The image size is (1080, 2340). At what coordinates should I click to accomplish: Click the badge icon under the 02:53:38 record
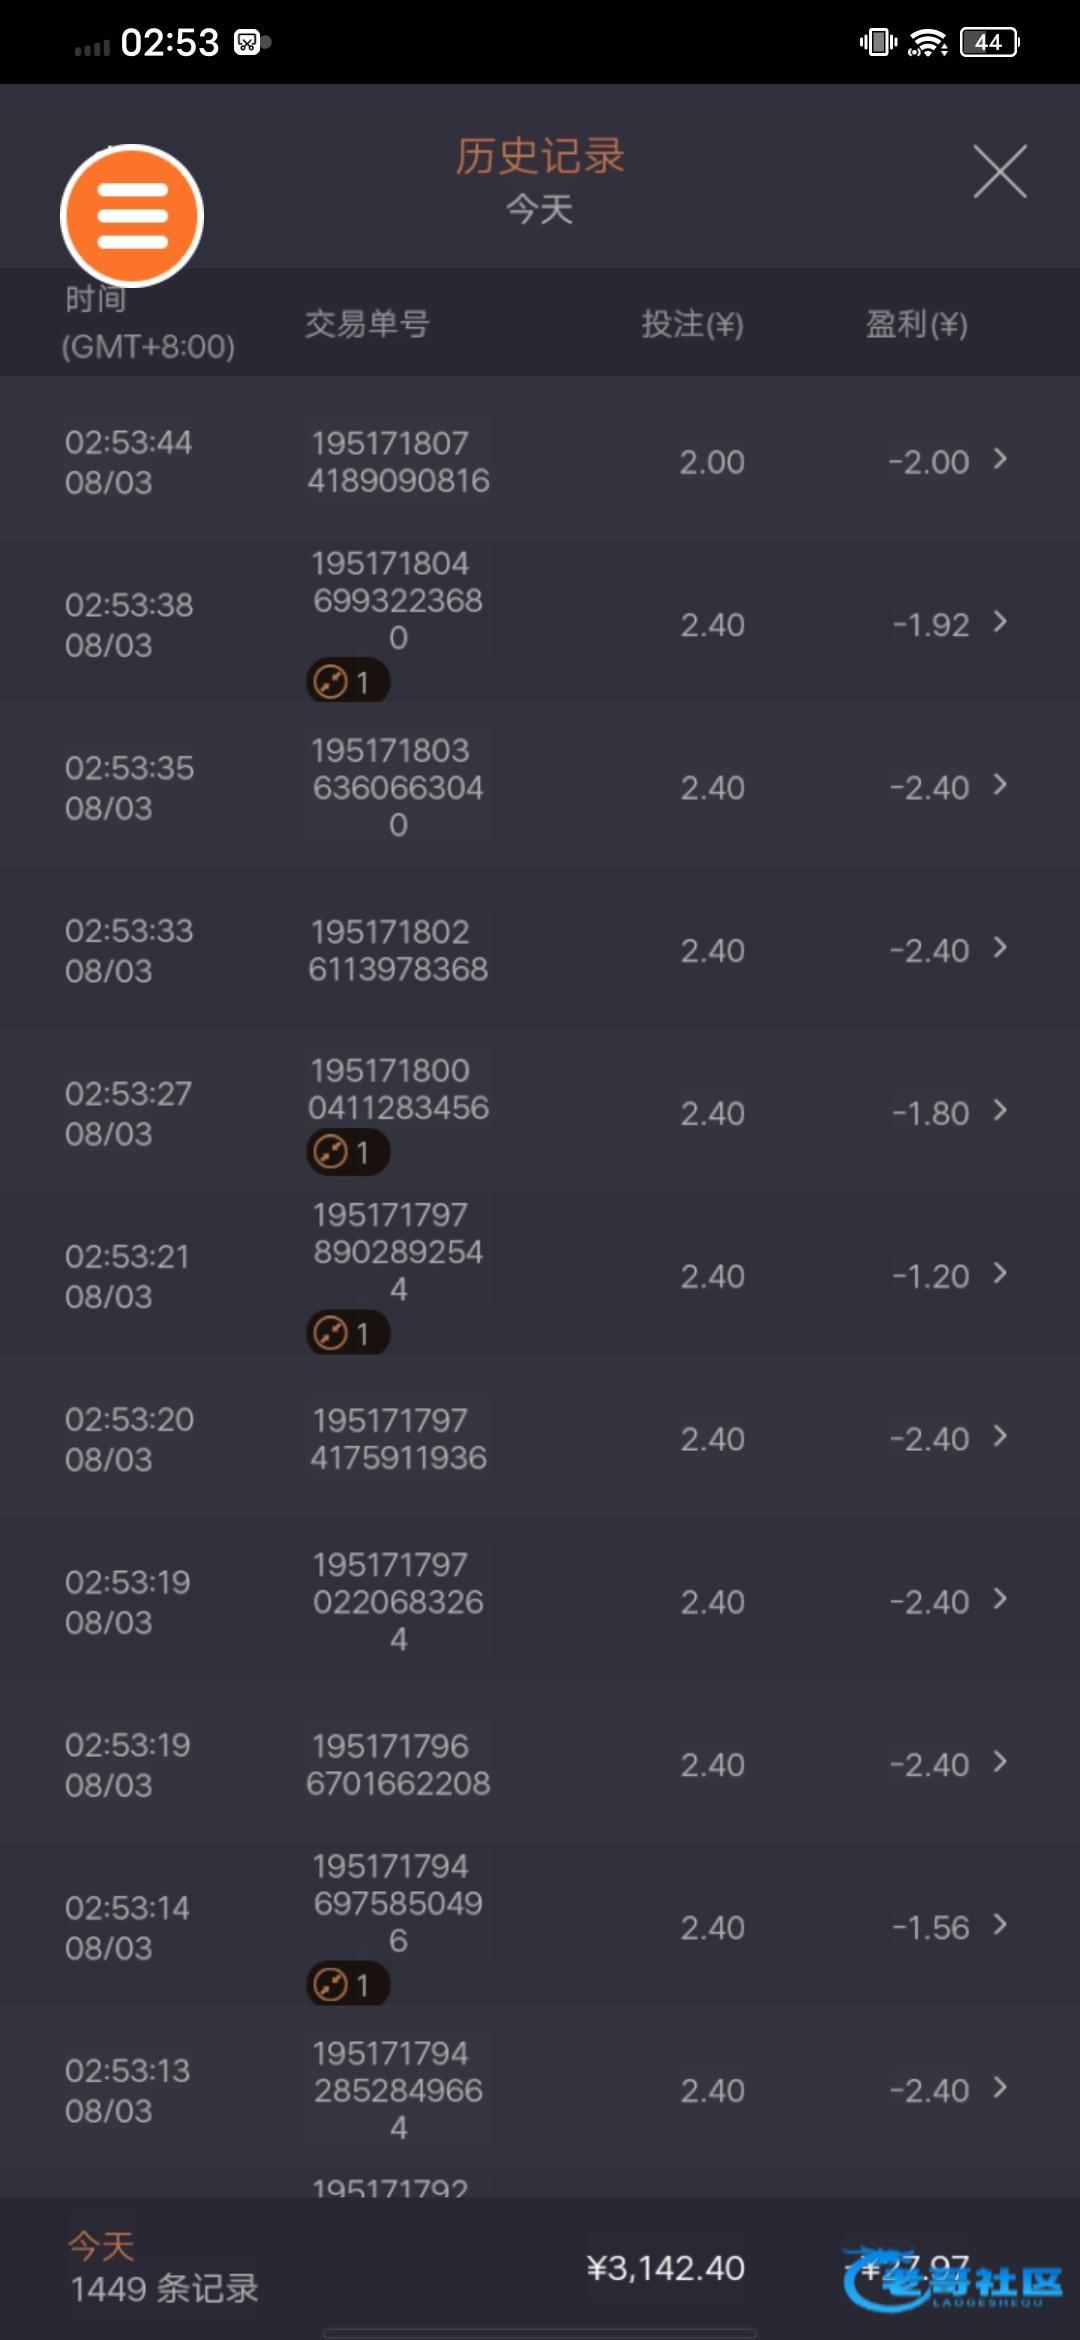[x=346, y=682]
